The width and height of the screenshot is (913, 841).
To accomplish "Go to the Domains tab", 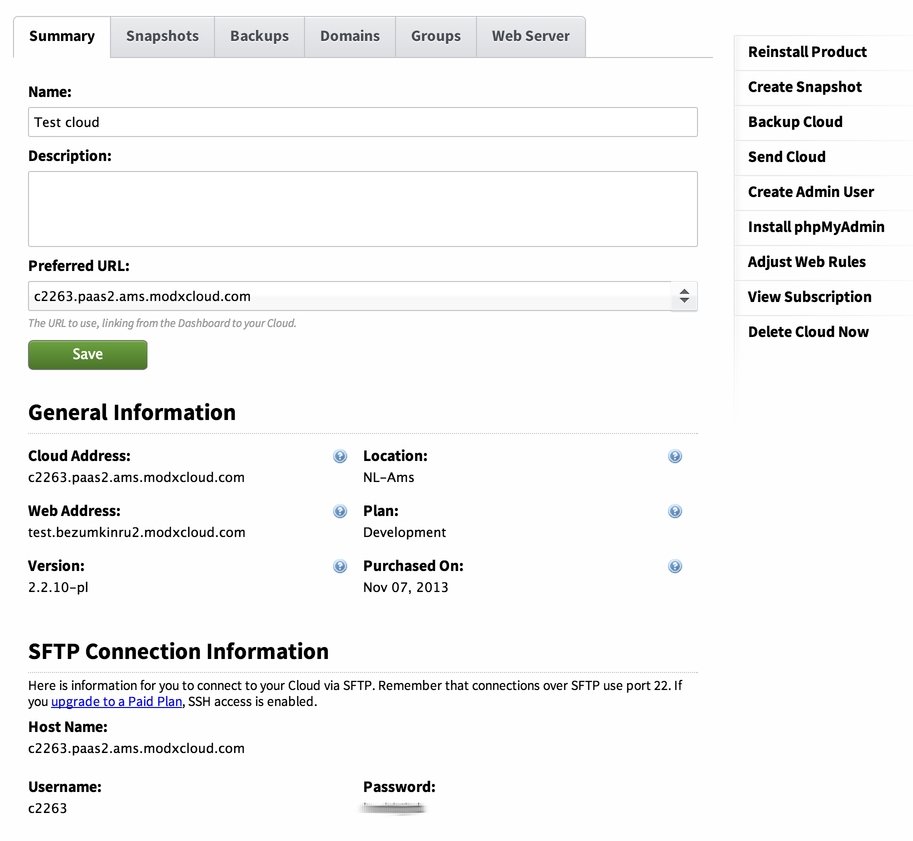I will (x=349, y=36).
